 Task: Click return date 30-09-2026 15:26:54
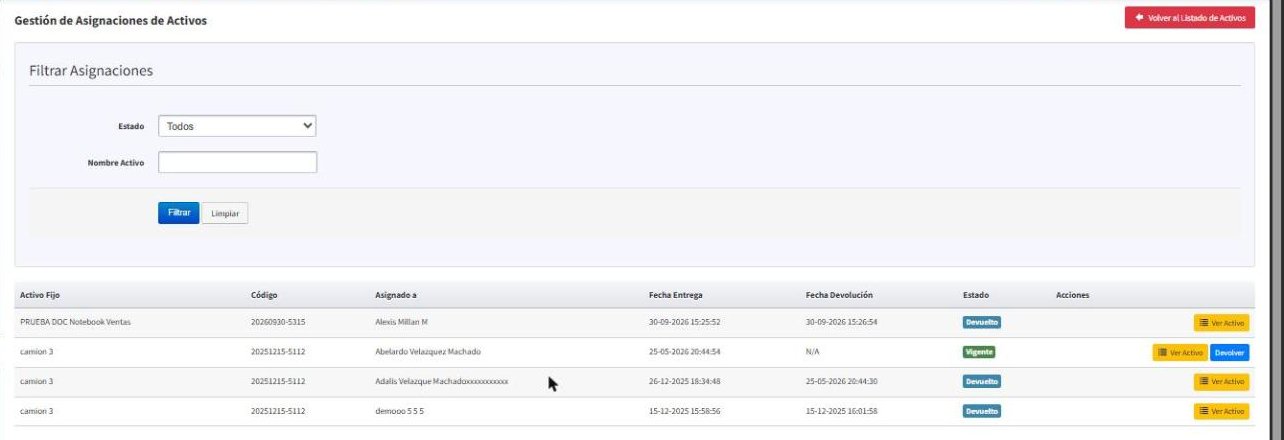842,322
